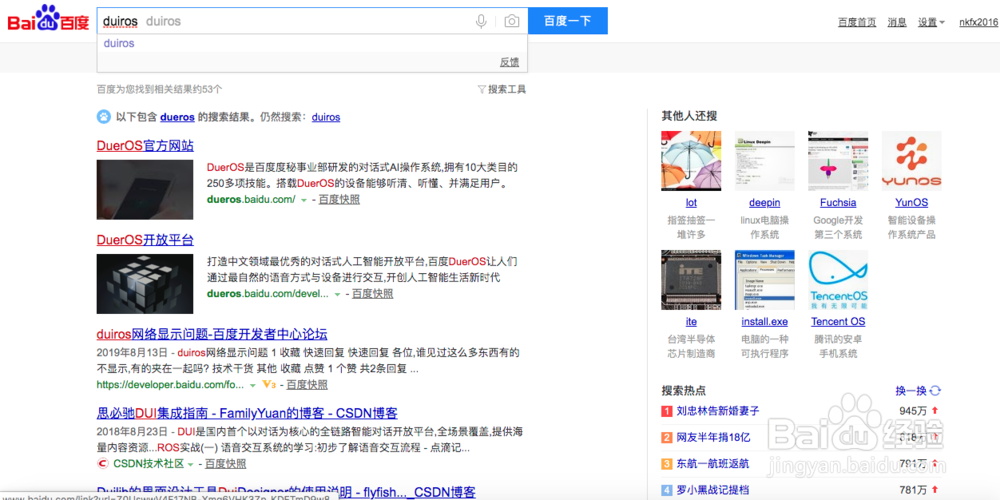Click the YunOS logo thumbnail
This screenshot has height=500, width=1000.
click(x=911, y=161)
